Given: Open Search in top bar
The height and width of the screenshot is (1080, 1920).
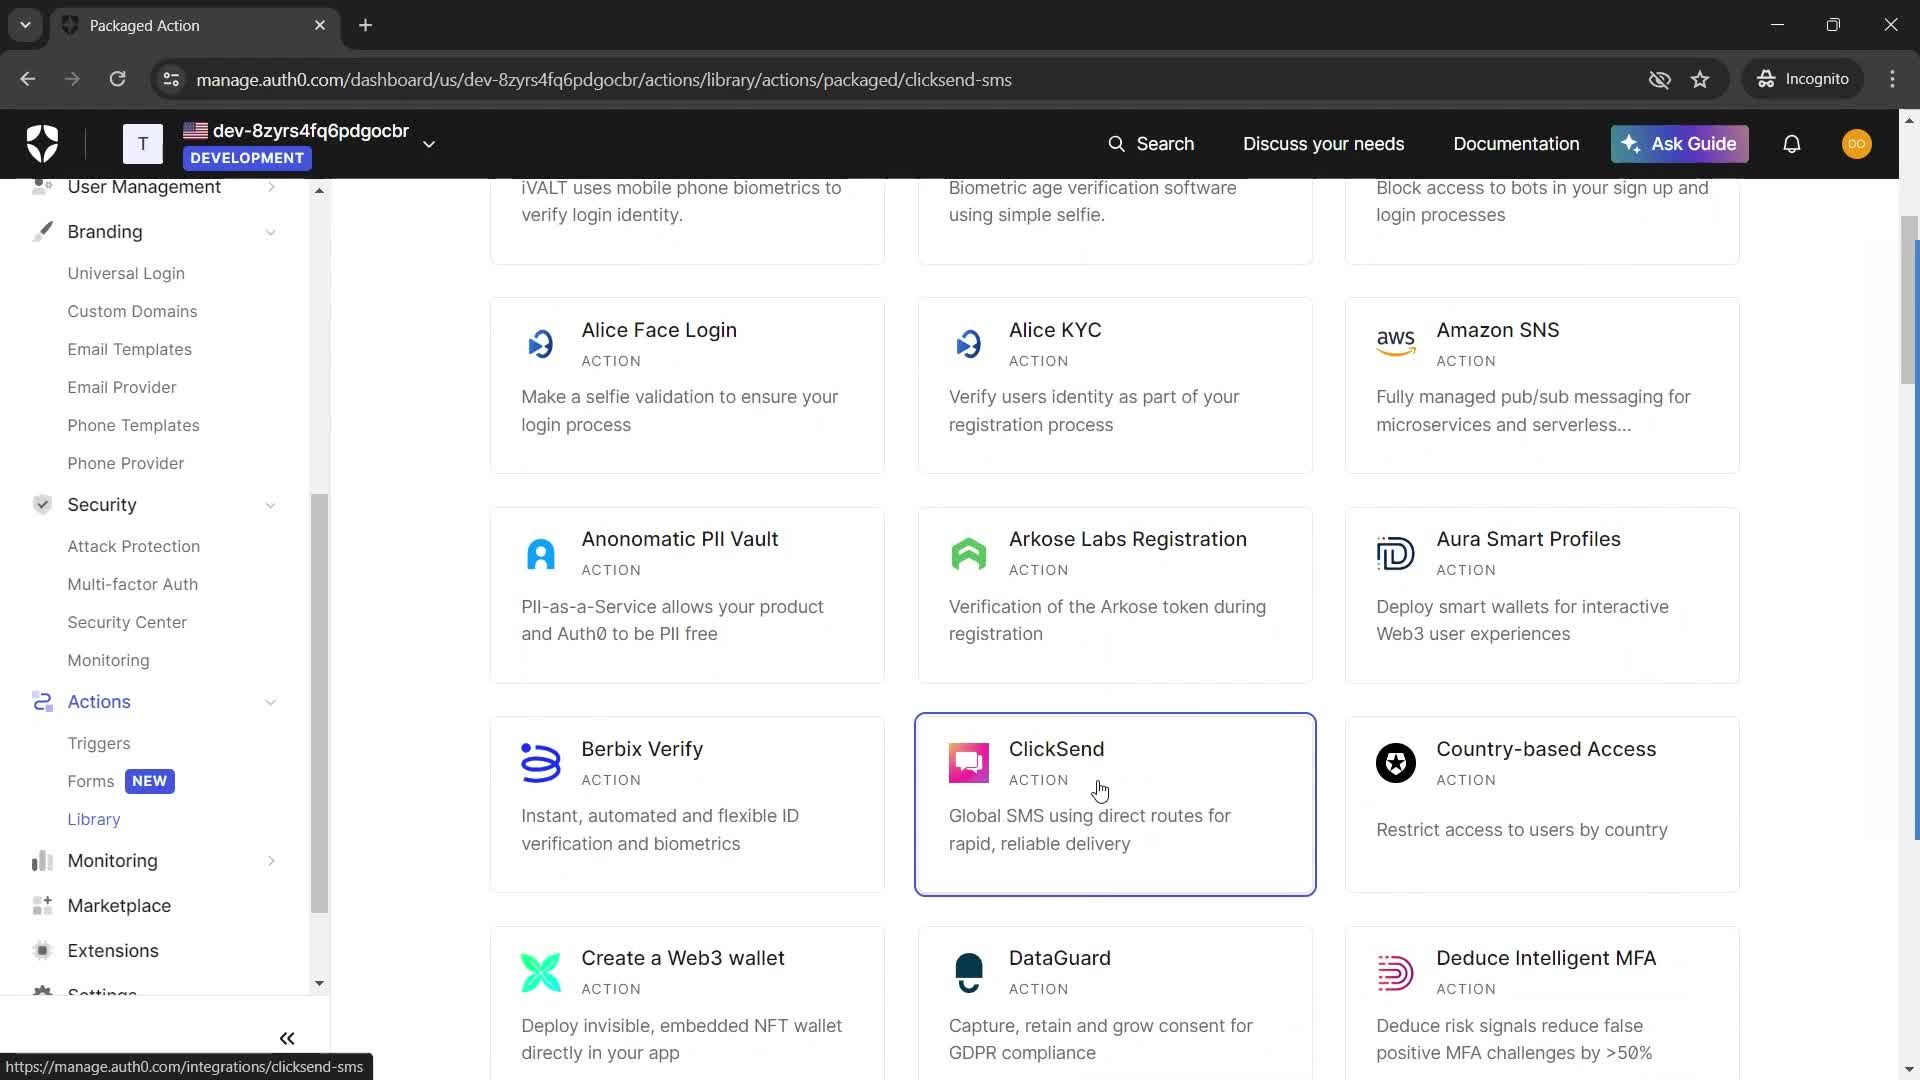Looking at the screenshot, I should pyautogui.click(x=1151, y=144).
